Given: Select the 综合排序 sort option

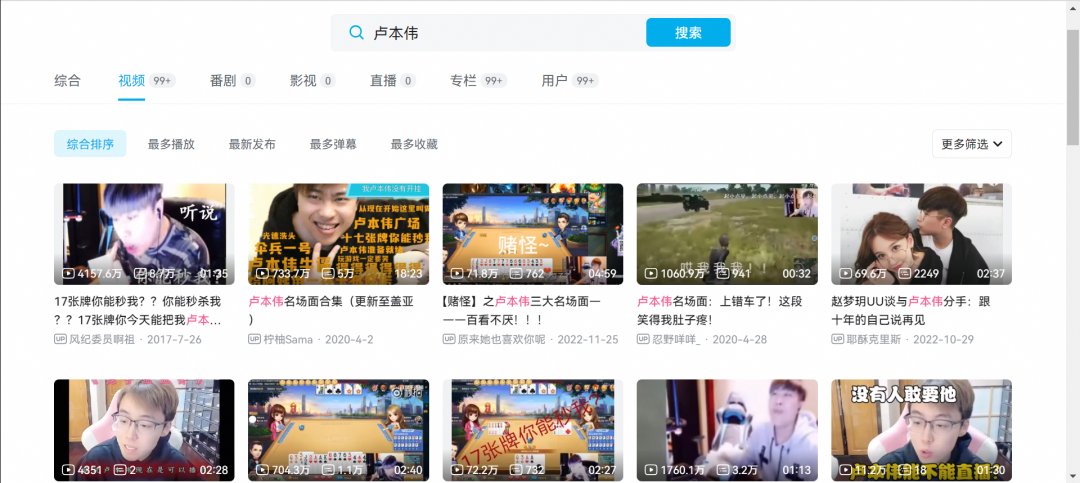Looking at the screenshot, I should pos(90,144).
